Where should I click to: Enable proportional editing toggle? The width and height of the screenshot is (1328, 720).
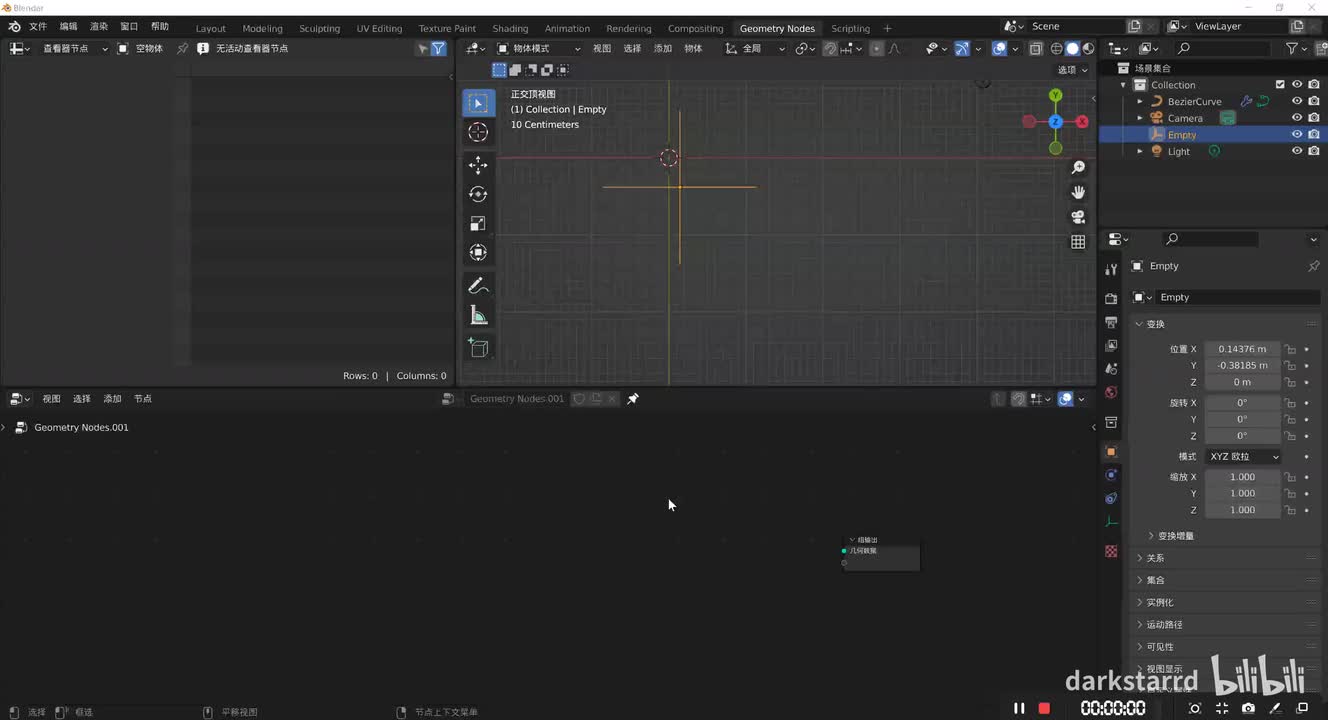[877, 48]
